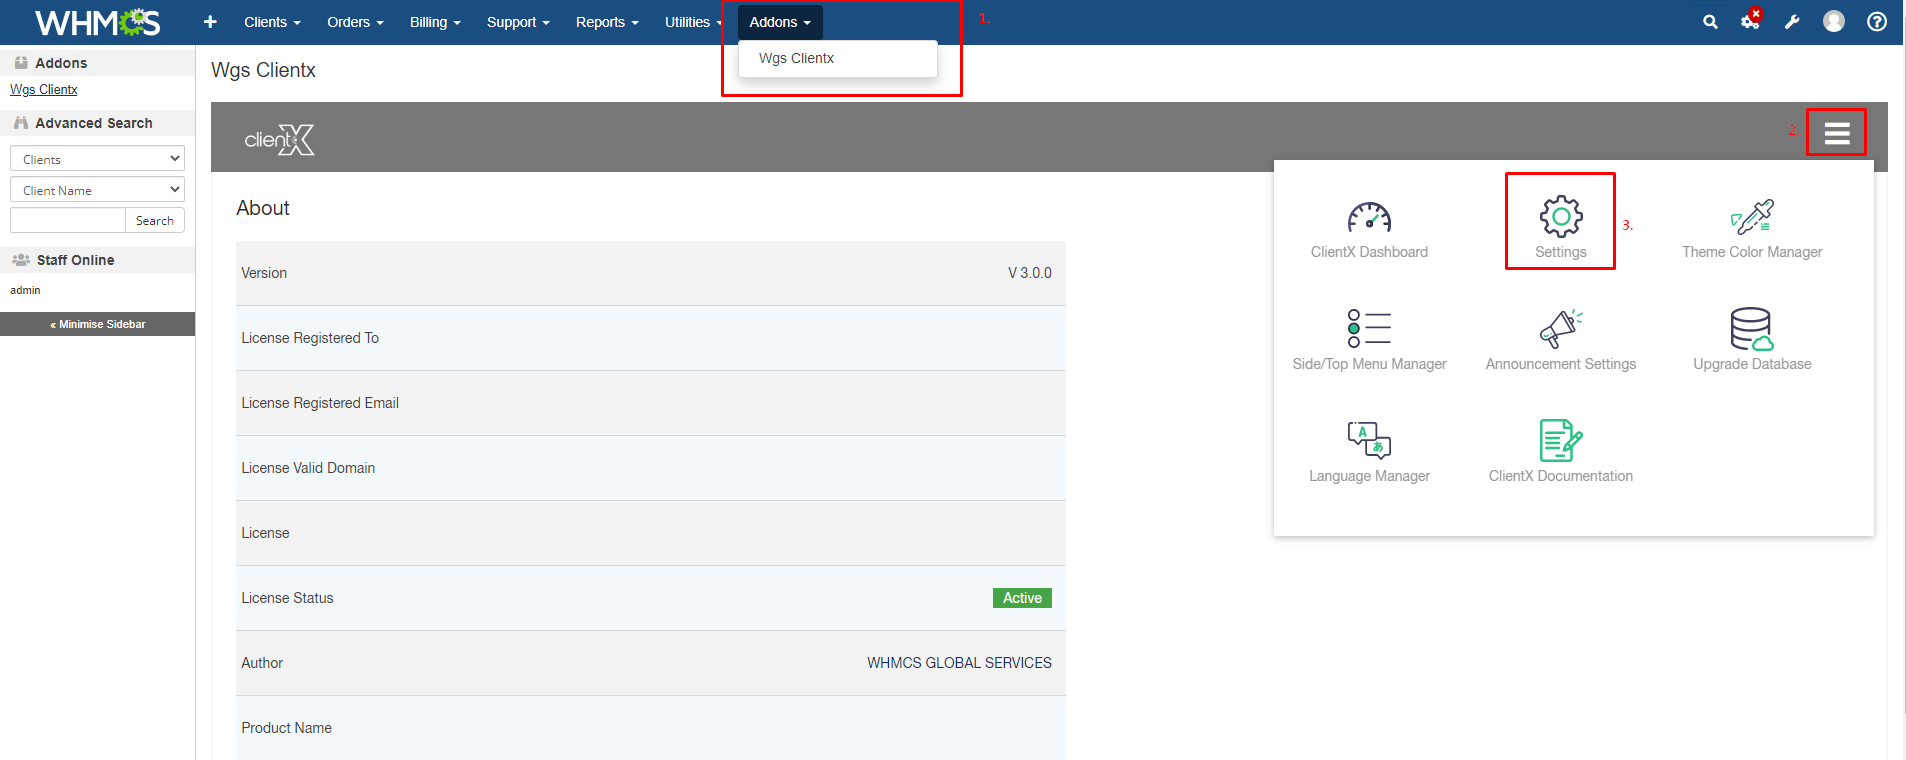Open ClientX Documentation

[1560, 441]
